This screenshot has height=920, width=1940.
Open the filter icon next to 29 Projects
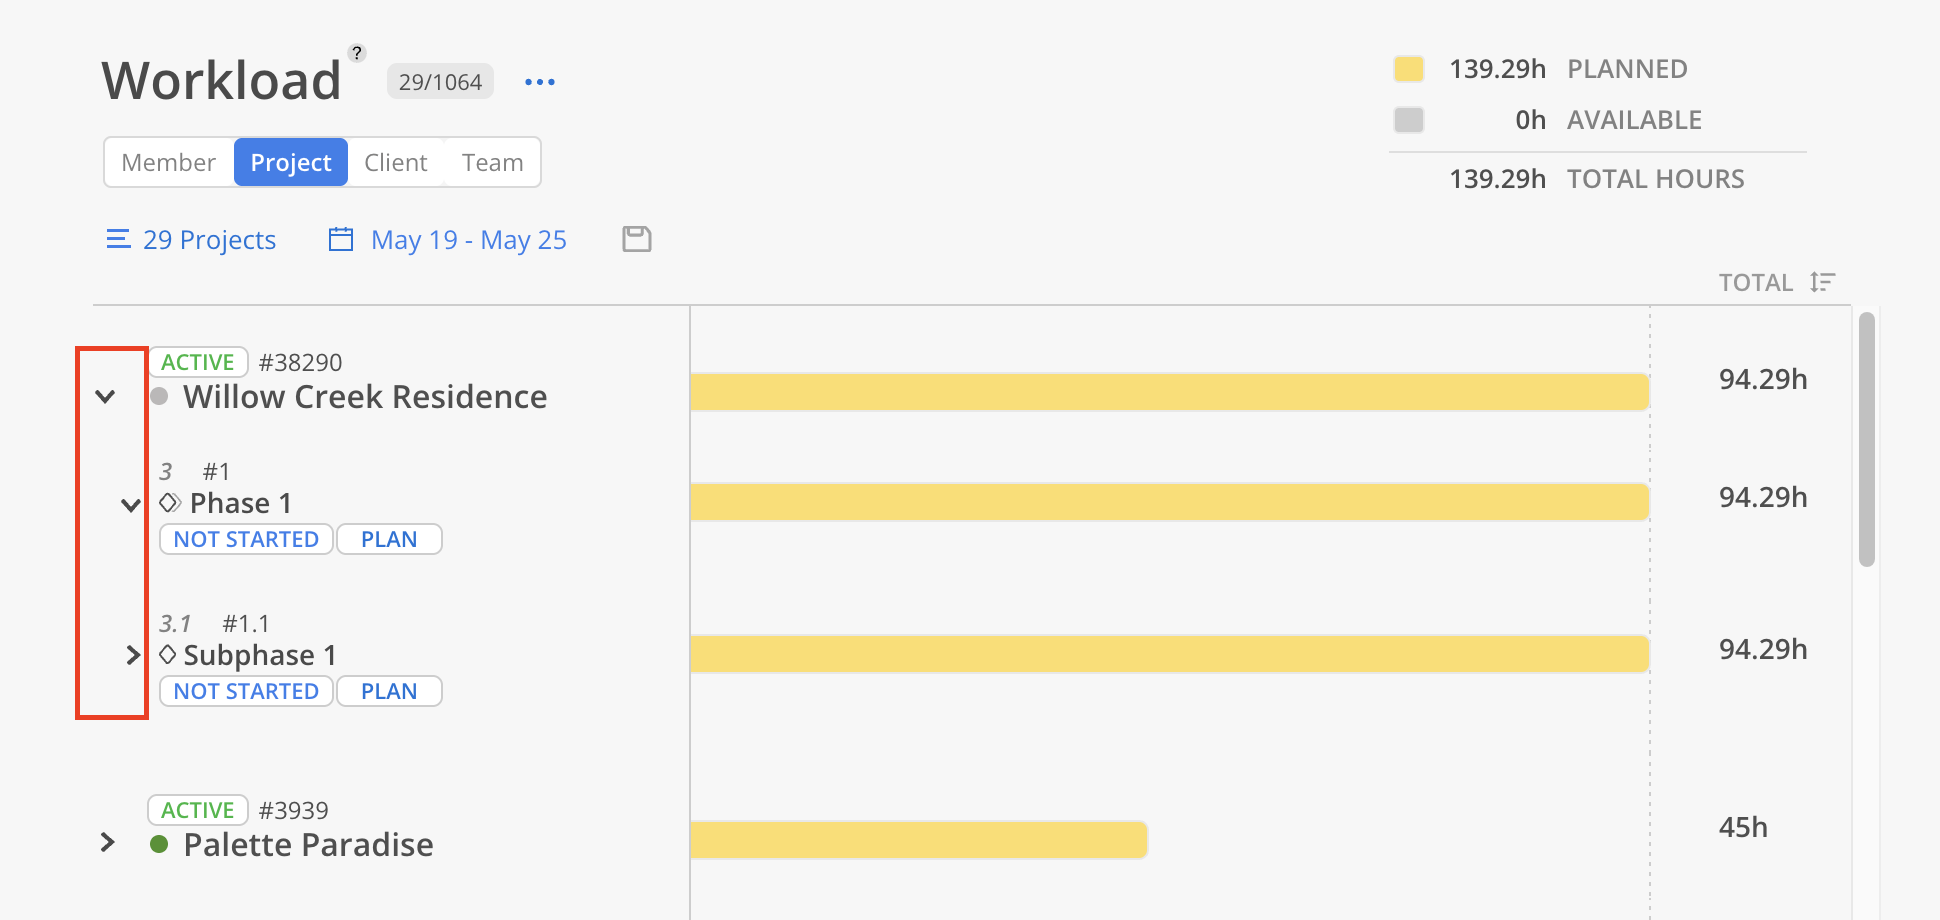(118, 239)
